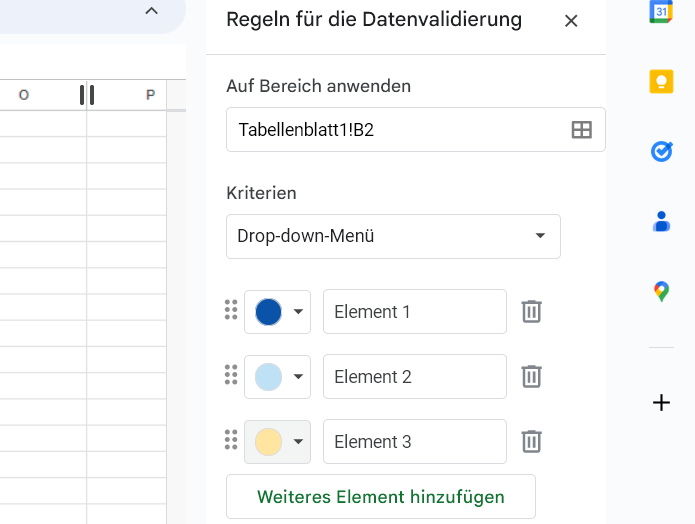This screenshot has width=695, height=524.
Task: Open the range selector grid icon
Action: click(x=582, y=130)
